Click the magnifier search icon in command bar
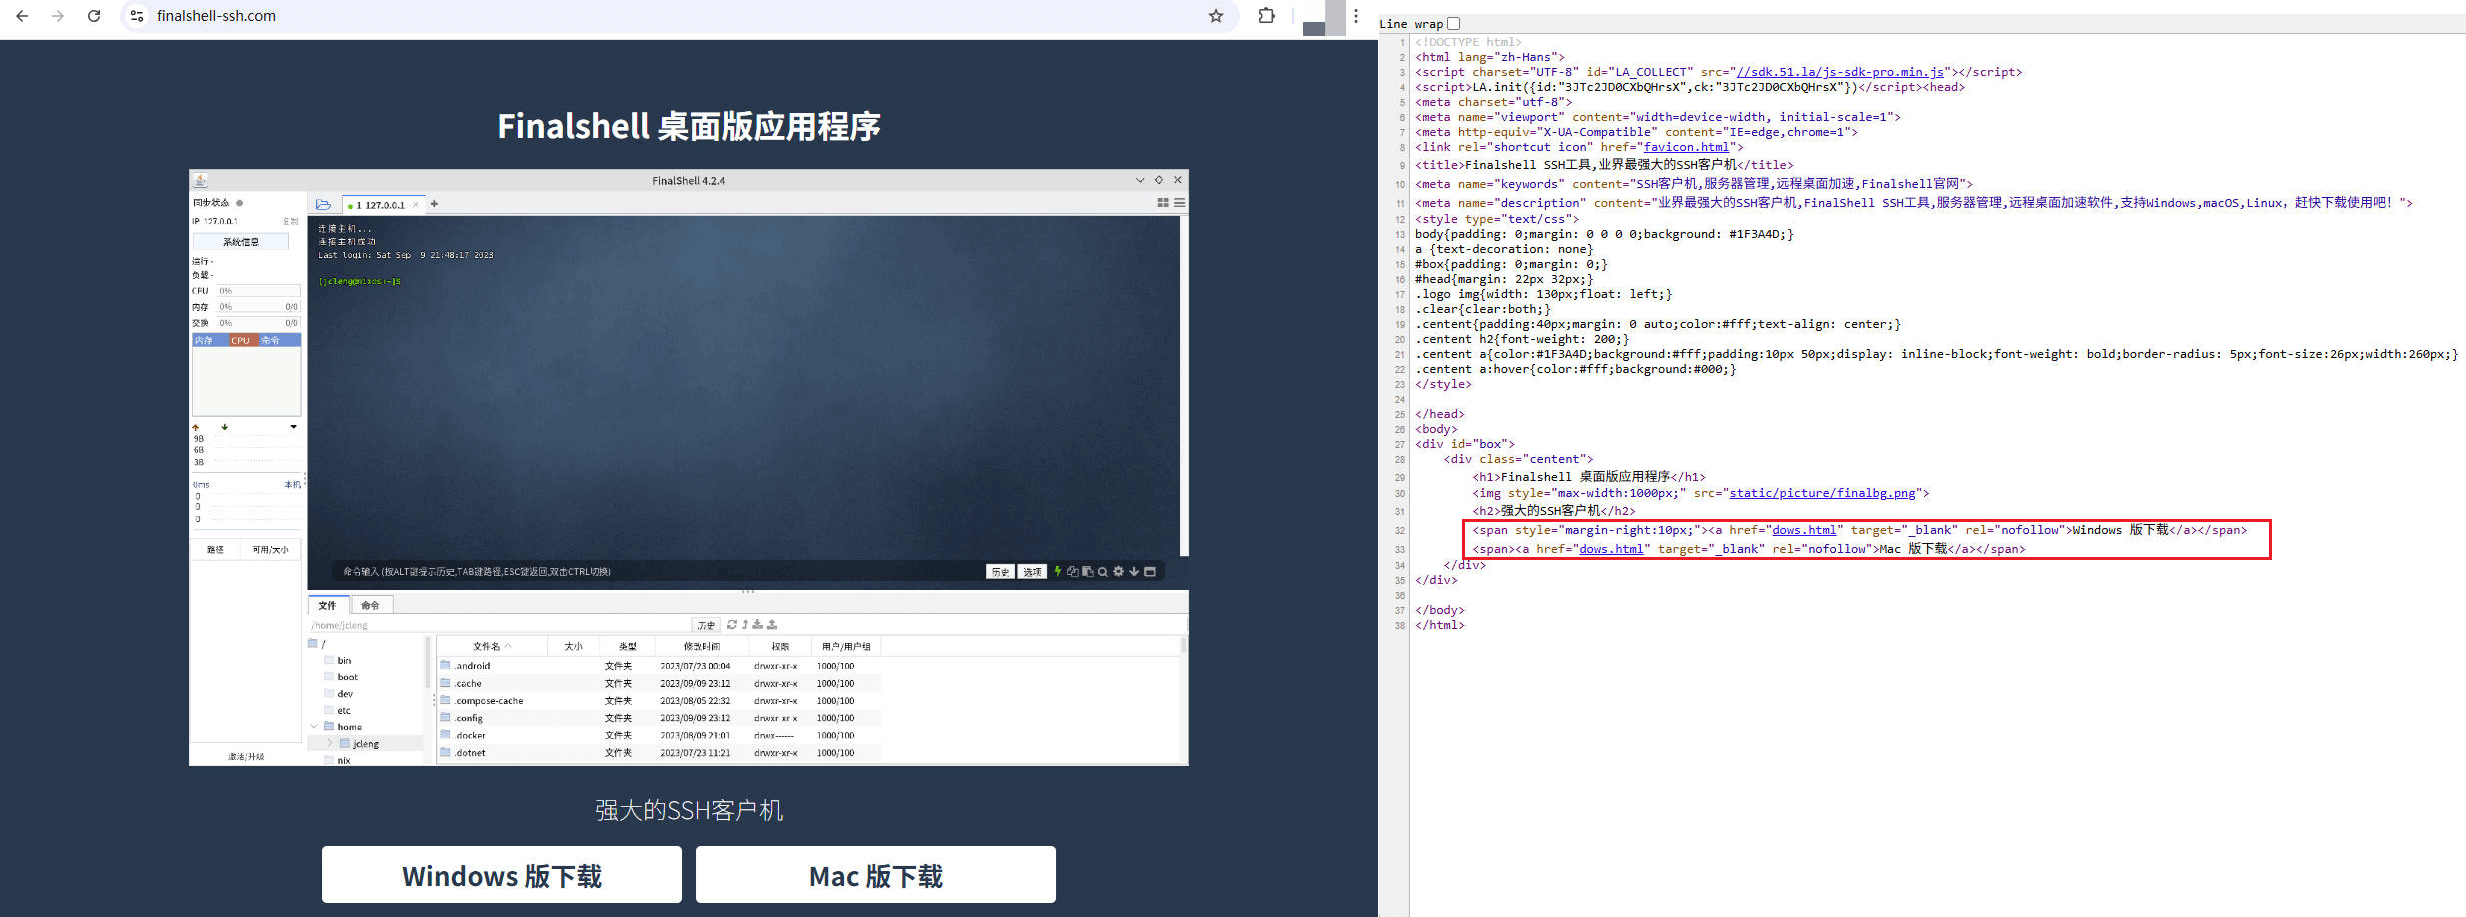Viewport: 2466px width, 917px height. pos(1103,572)
